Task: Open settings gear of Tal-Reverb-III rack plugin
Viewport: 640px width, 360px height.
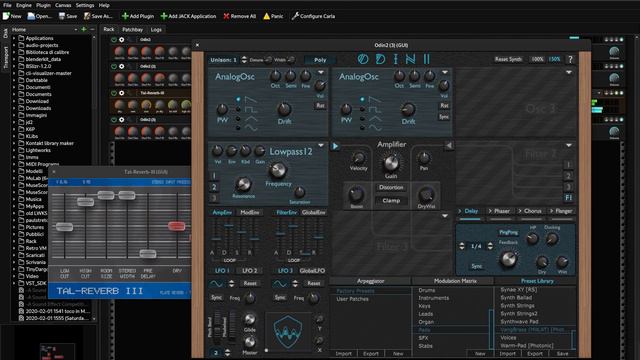Action: (122, 93)
